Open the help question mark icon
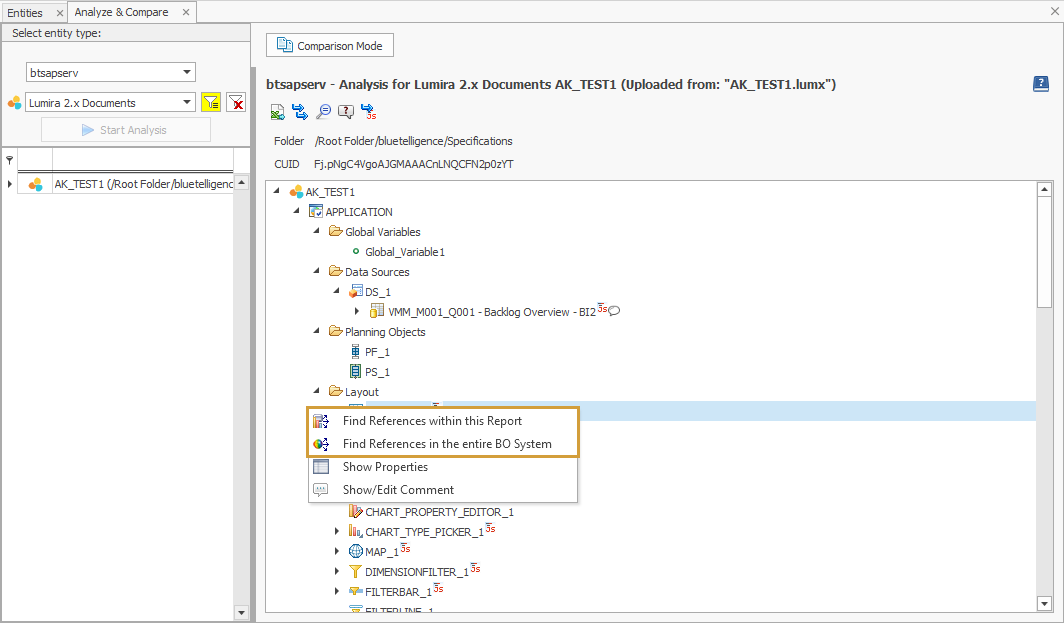 [x=1040, y=84]
